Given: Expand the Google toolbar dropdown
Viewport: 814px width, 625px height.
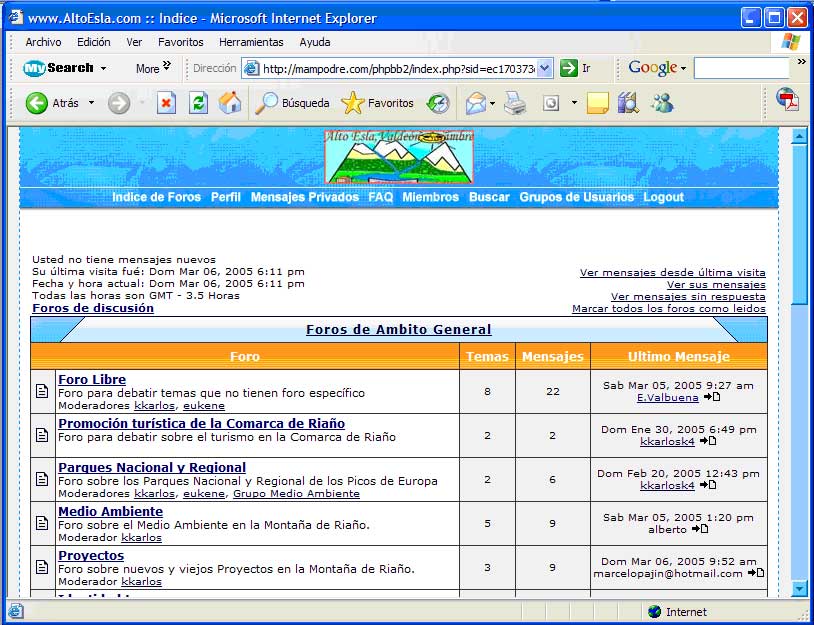Looking at the screenshot, I should [x=684, y=68].
